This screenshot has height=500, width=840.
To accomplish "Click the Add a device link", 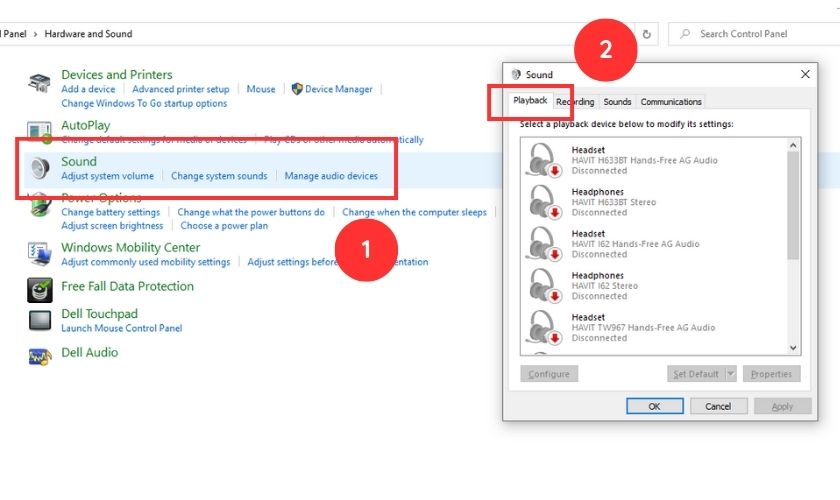I will pos(88,89).
